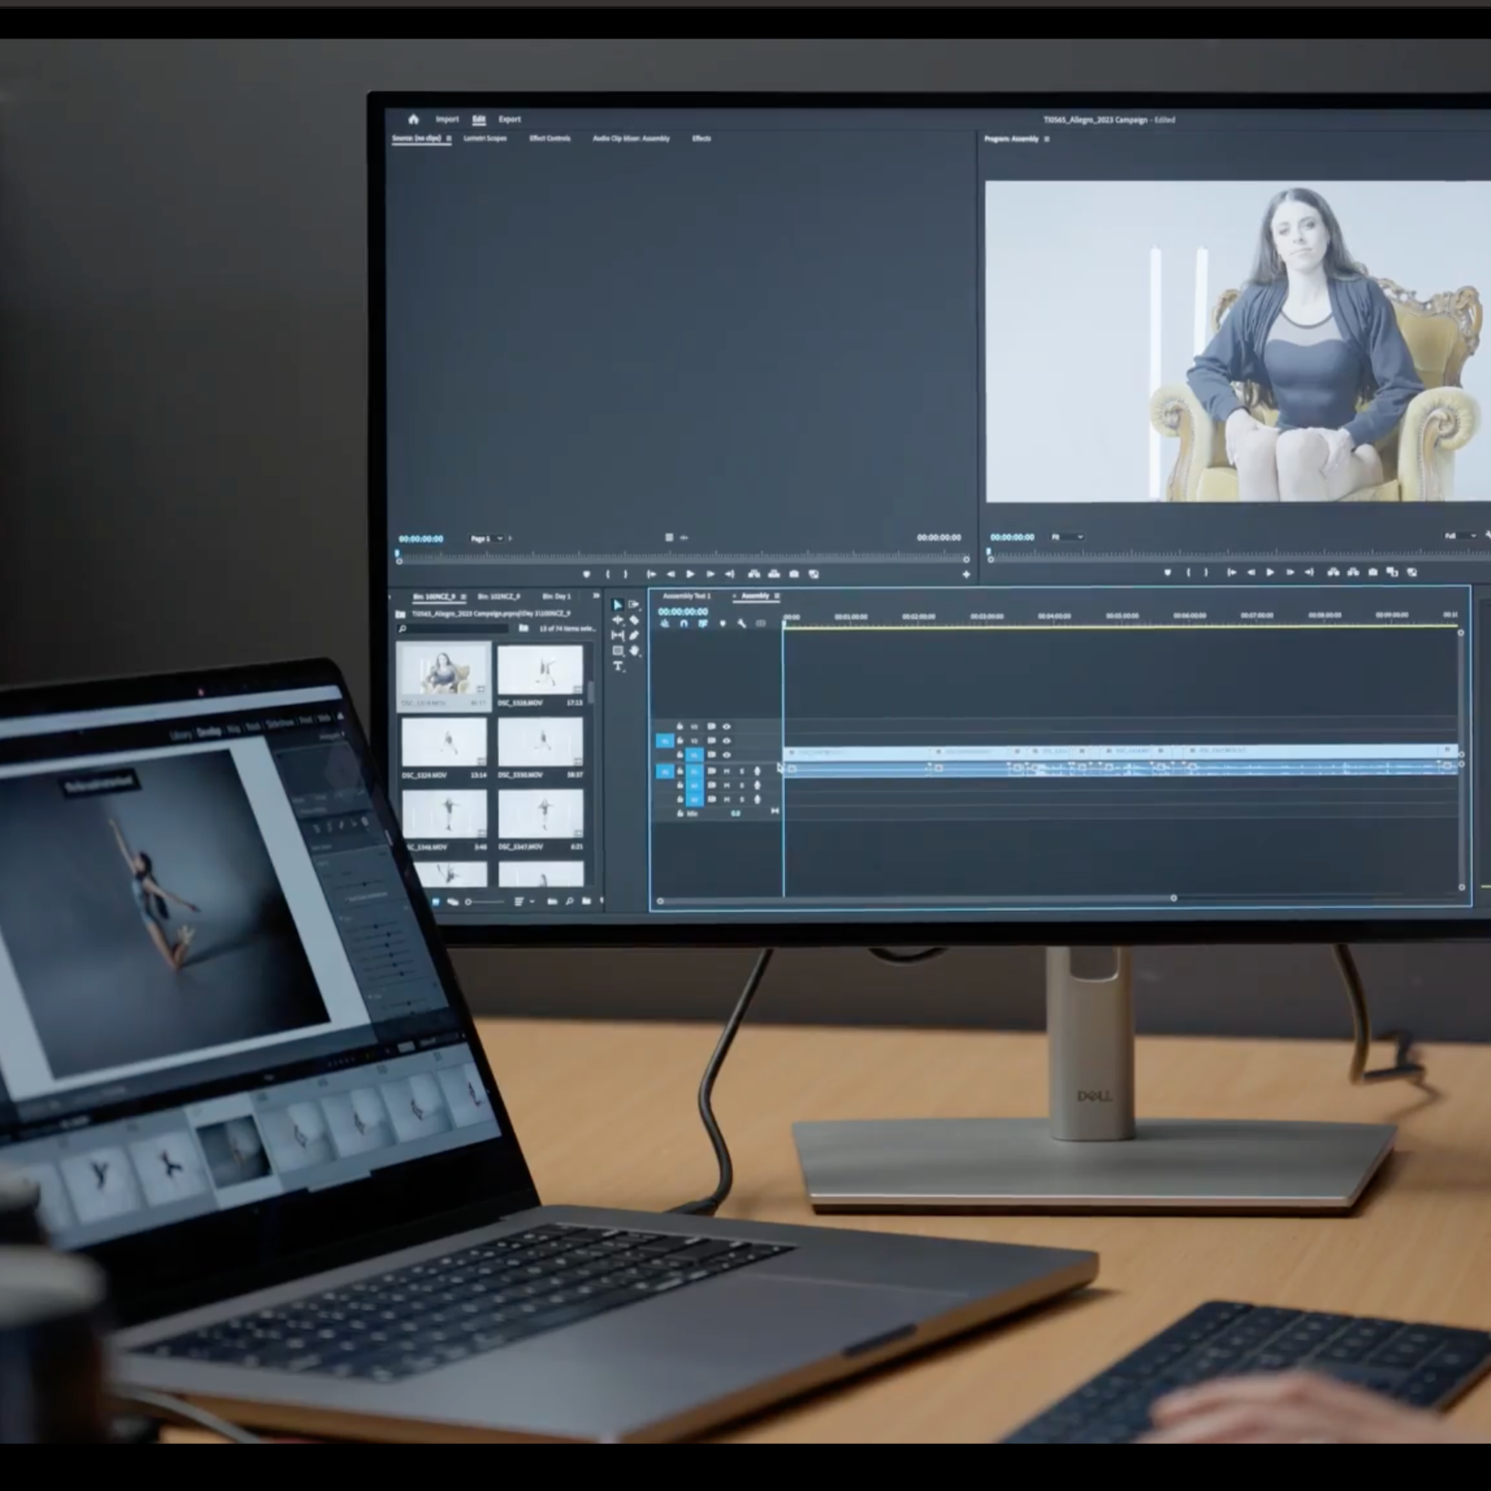Open the Bin: Day 1 tab
Screen dimensions: 1491x1491
pos(557,596)
